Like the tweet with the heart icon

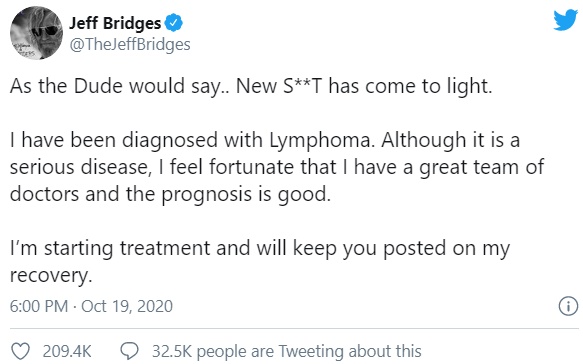pyautogui.click(x=20, y=351)
